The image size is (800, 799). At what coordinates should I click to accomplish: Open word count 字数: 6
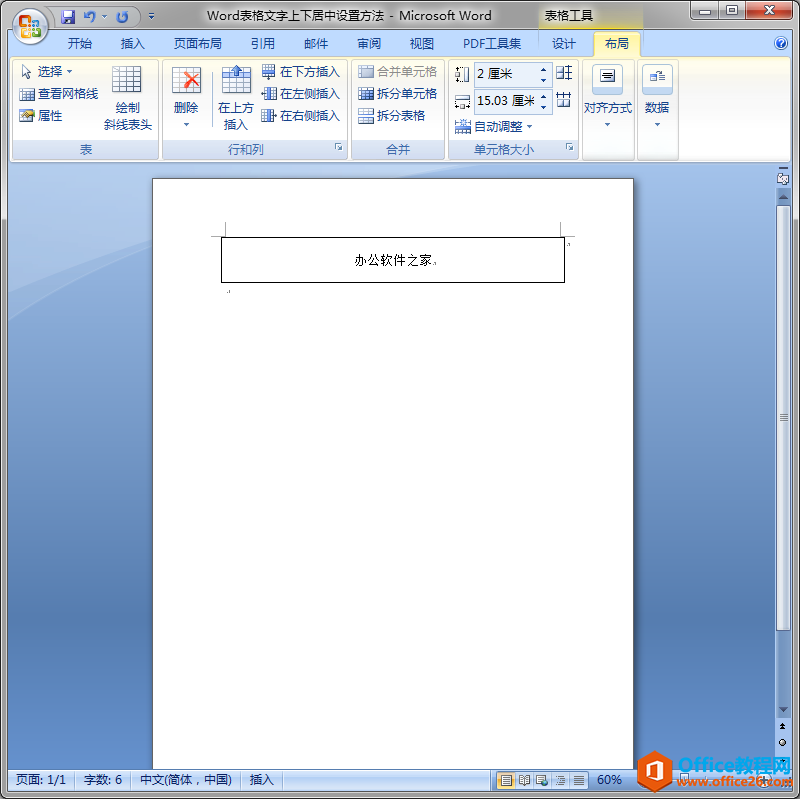[103, 780]
